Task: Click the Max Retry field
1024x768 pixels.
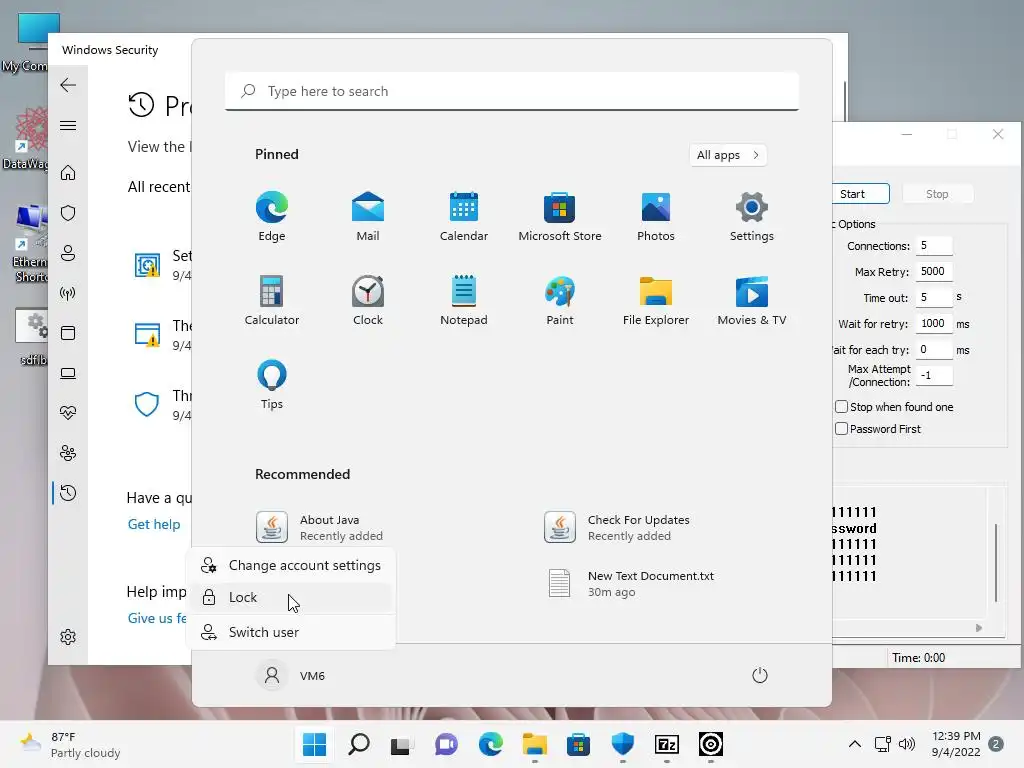Action: (934, 272)
